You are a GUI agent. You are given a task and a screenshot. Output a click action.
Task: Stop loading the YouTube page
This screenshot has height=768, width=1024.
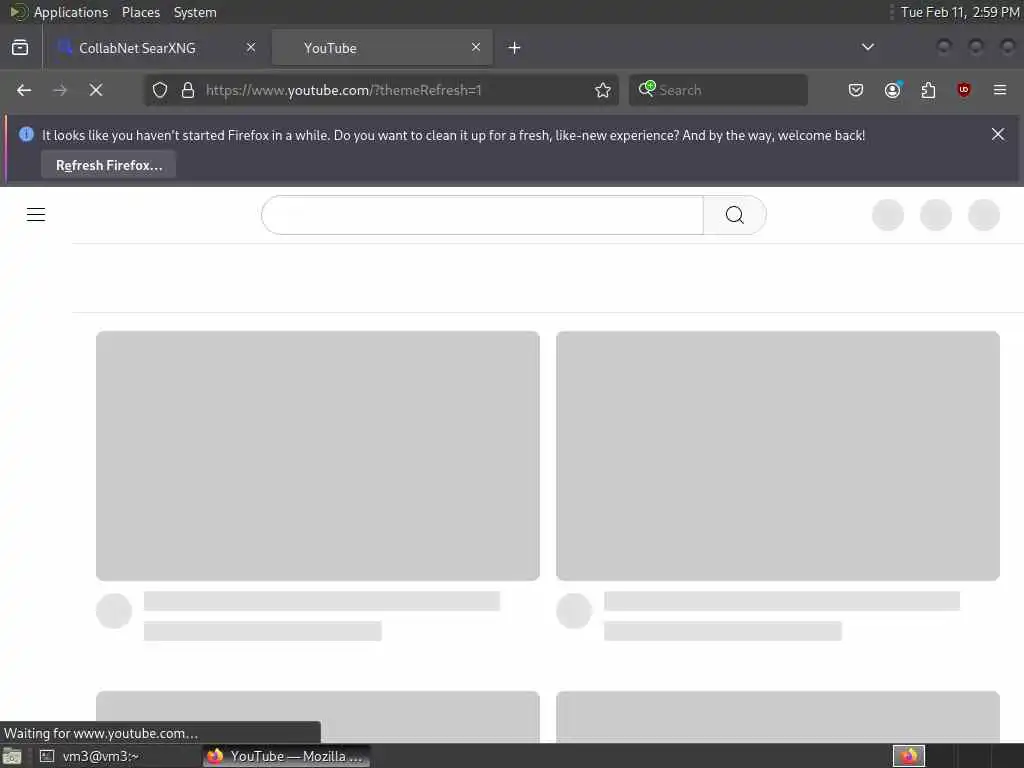[x=96, y=90]
